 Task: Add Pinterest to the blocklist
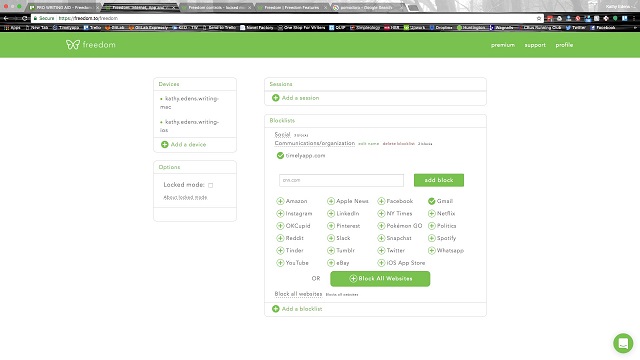tap(331, 226)
